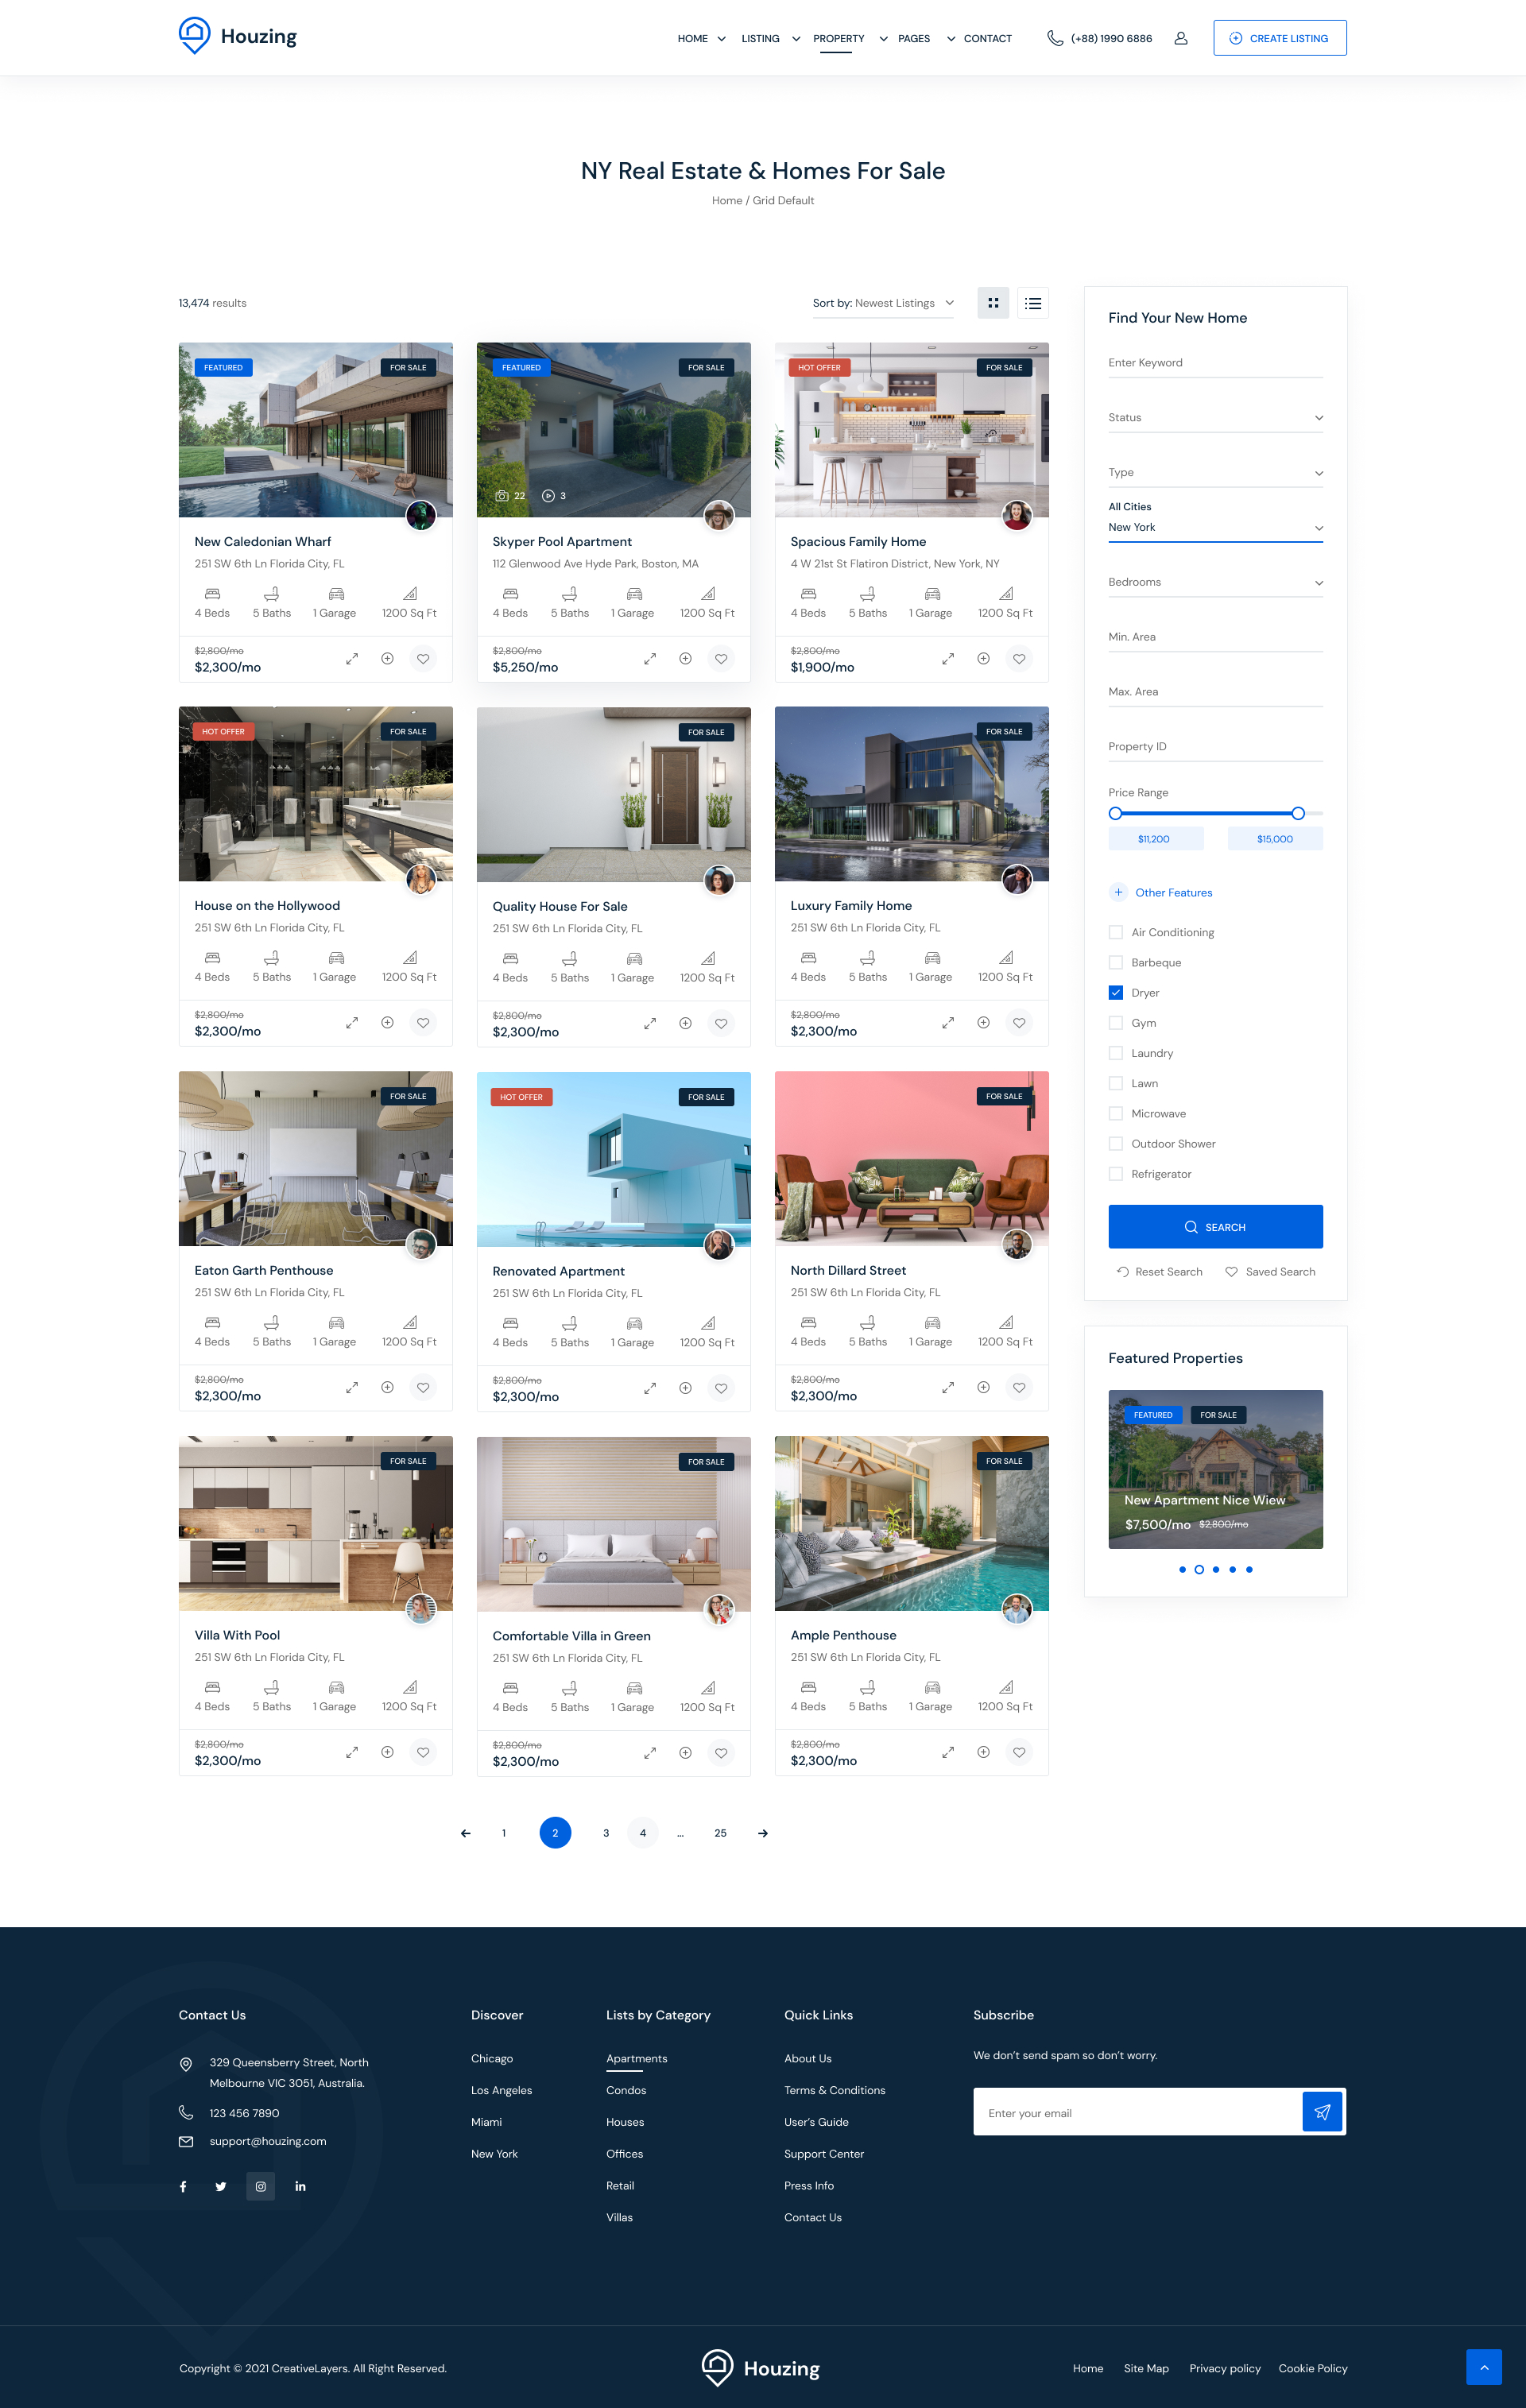
Task: Expand Skyper Pool Apartment image fullscreen
Action: pos(650,659)
